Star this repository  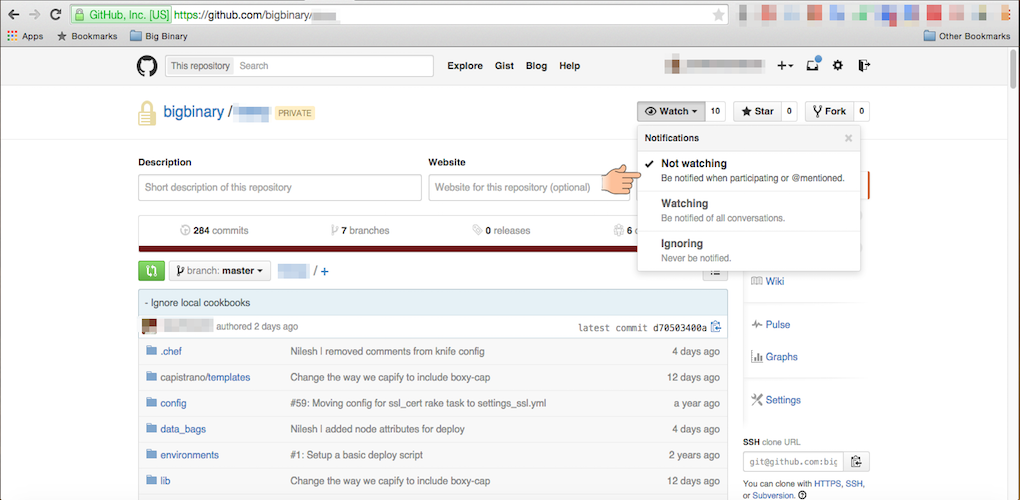tap(757, 112)
